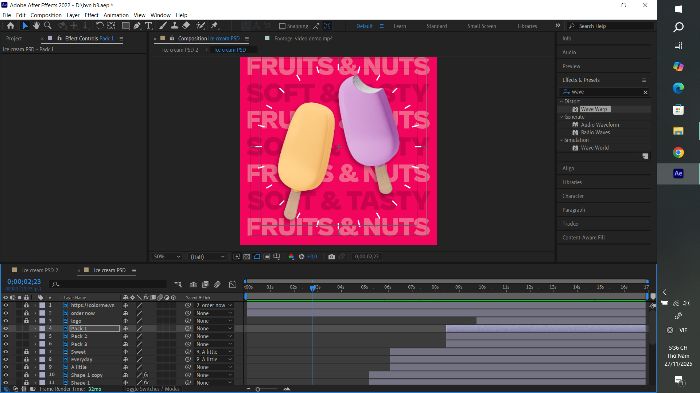Open the parent dropdown for Pack 1 layer
This screenshot has width=700, height=393.
point(214,328)
